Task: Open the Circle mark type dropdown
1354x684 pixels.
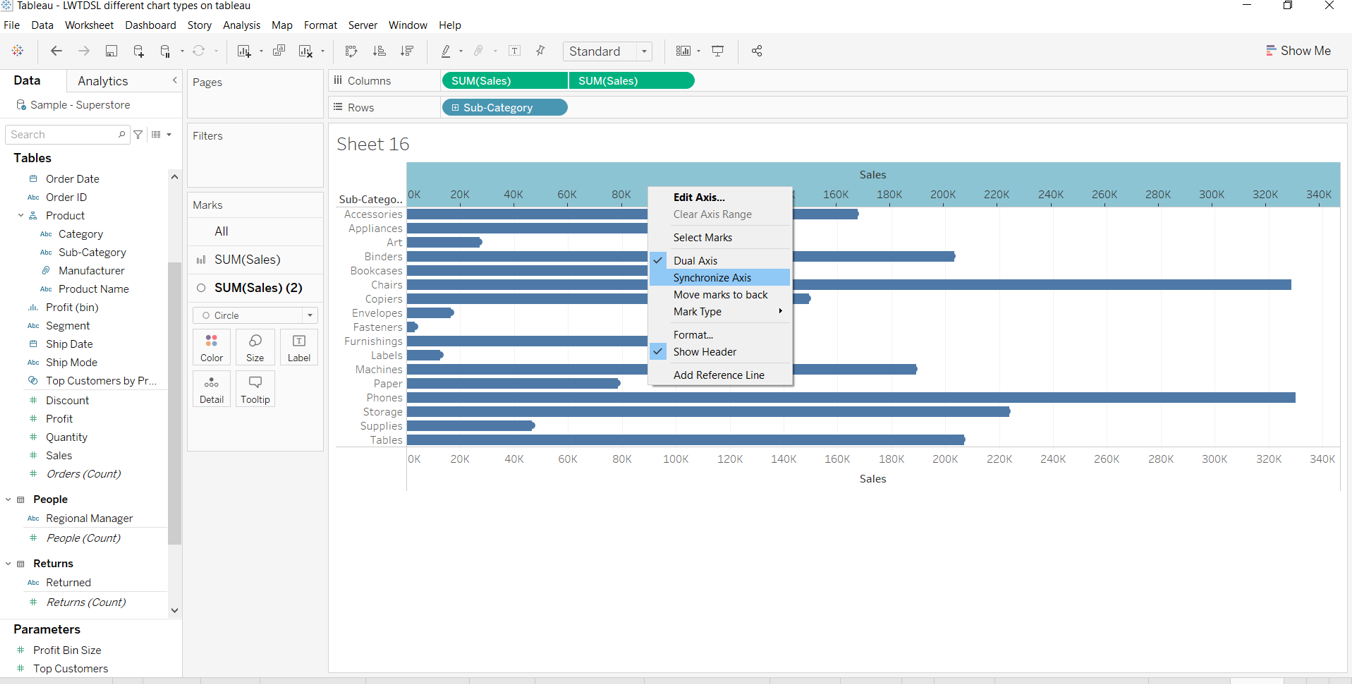Action: (x=255, y=315)
